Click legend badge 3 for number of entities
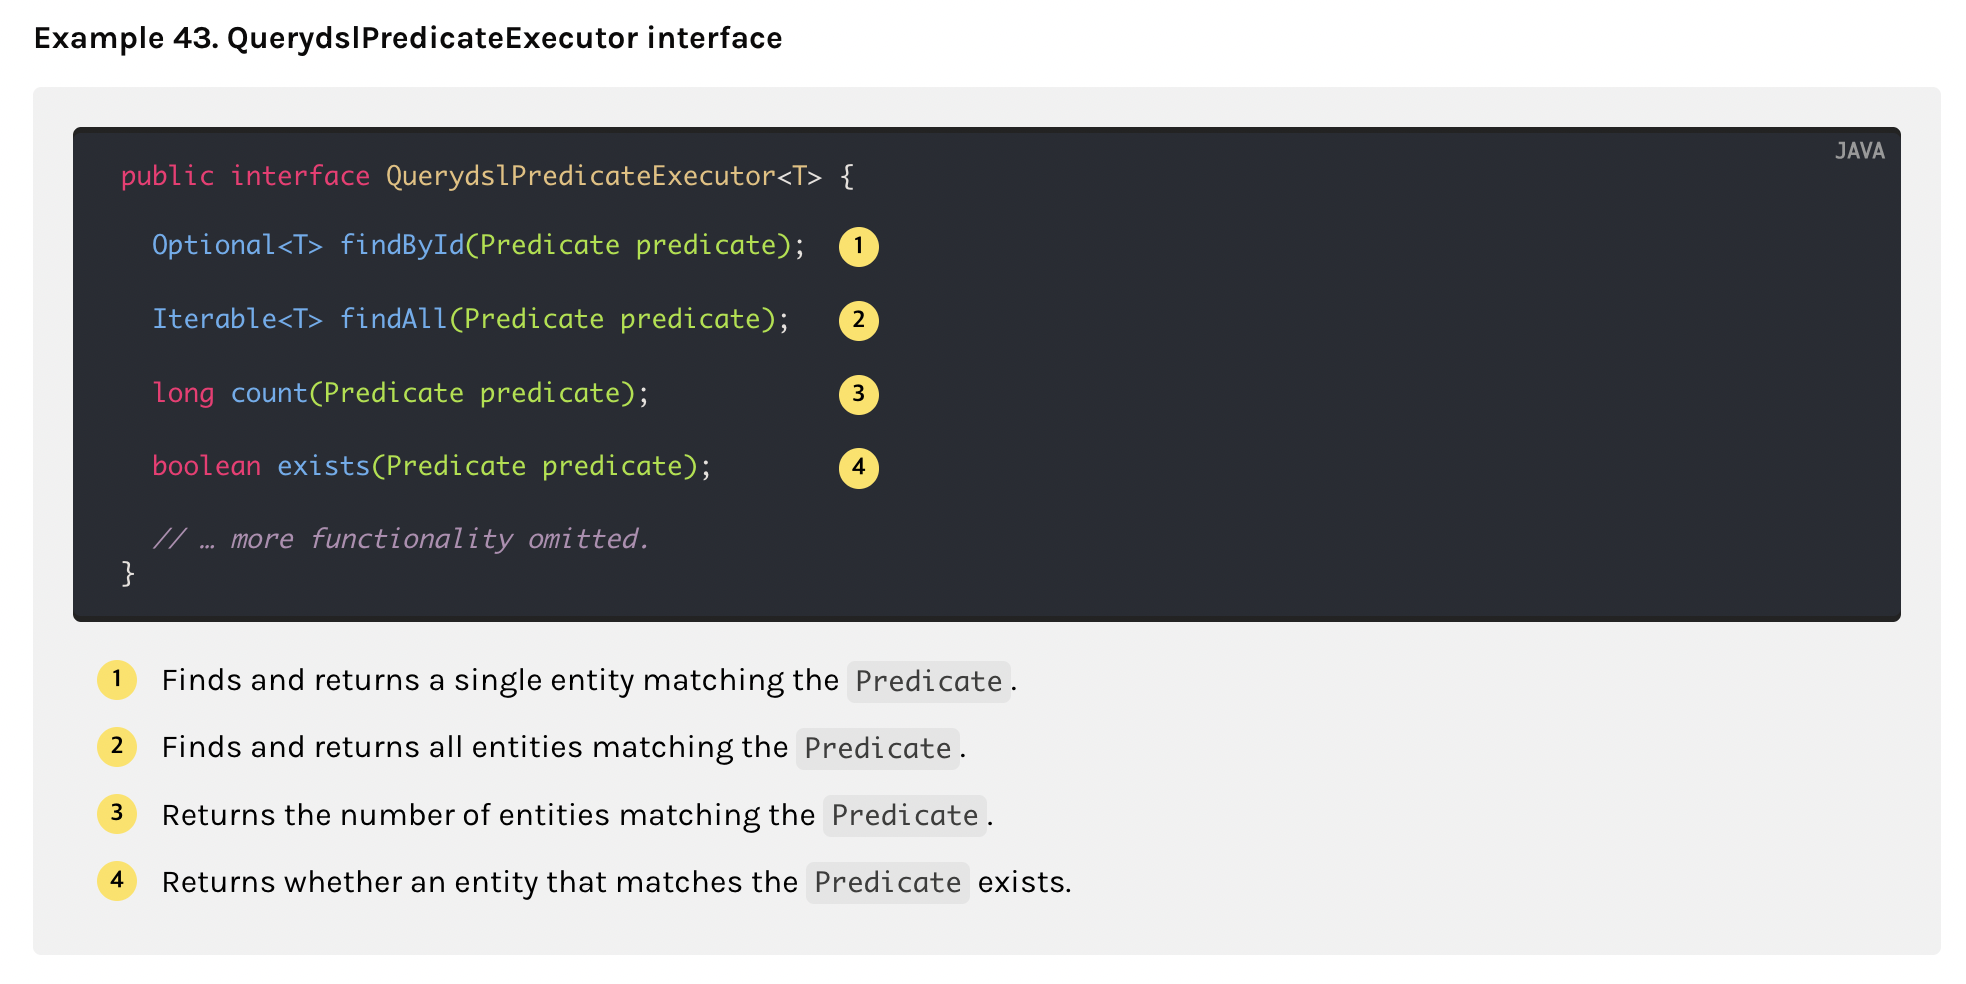 [117, 814]
